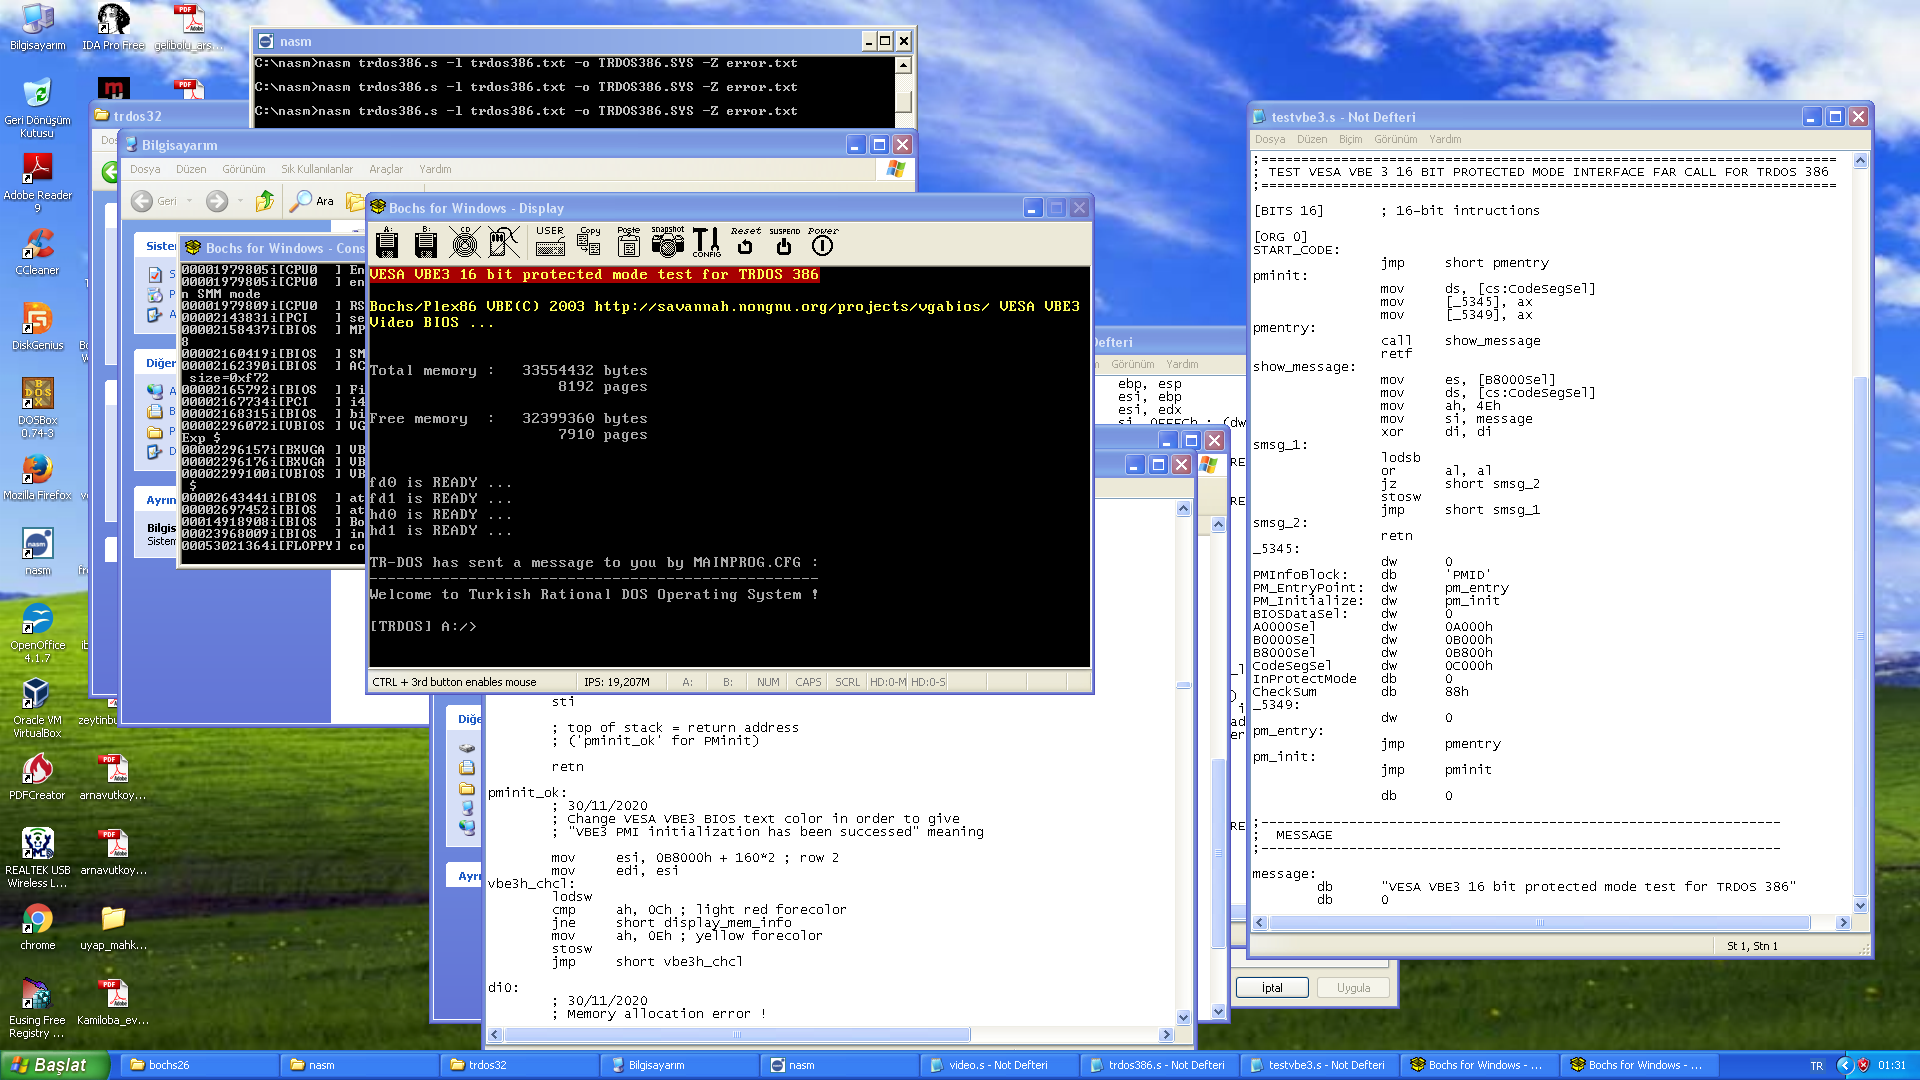Click the TR language indicator in tray

coord(1816,1066)
